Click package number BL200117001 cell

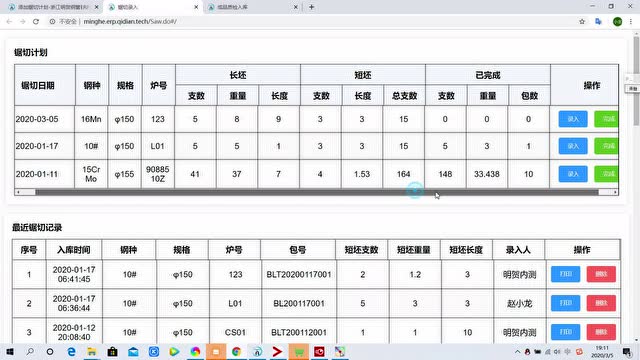(x=299, y=304)
